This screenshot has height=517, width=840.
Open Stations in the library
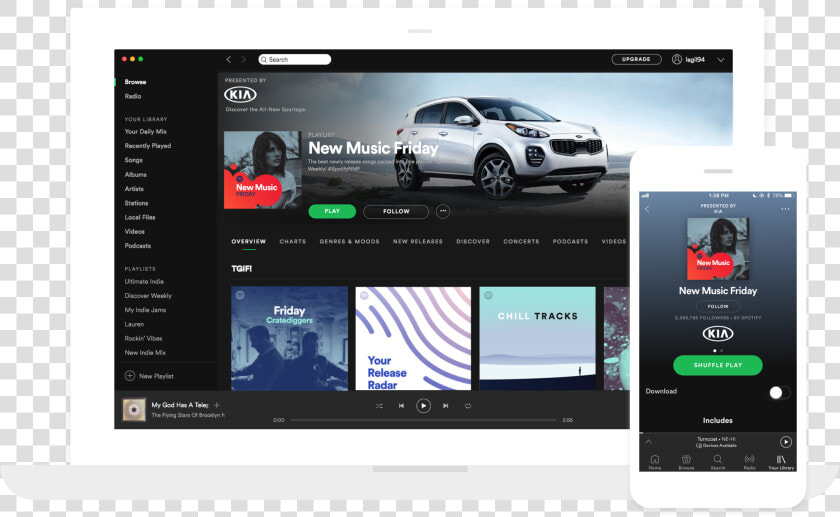point(137,204)
